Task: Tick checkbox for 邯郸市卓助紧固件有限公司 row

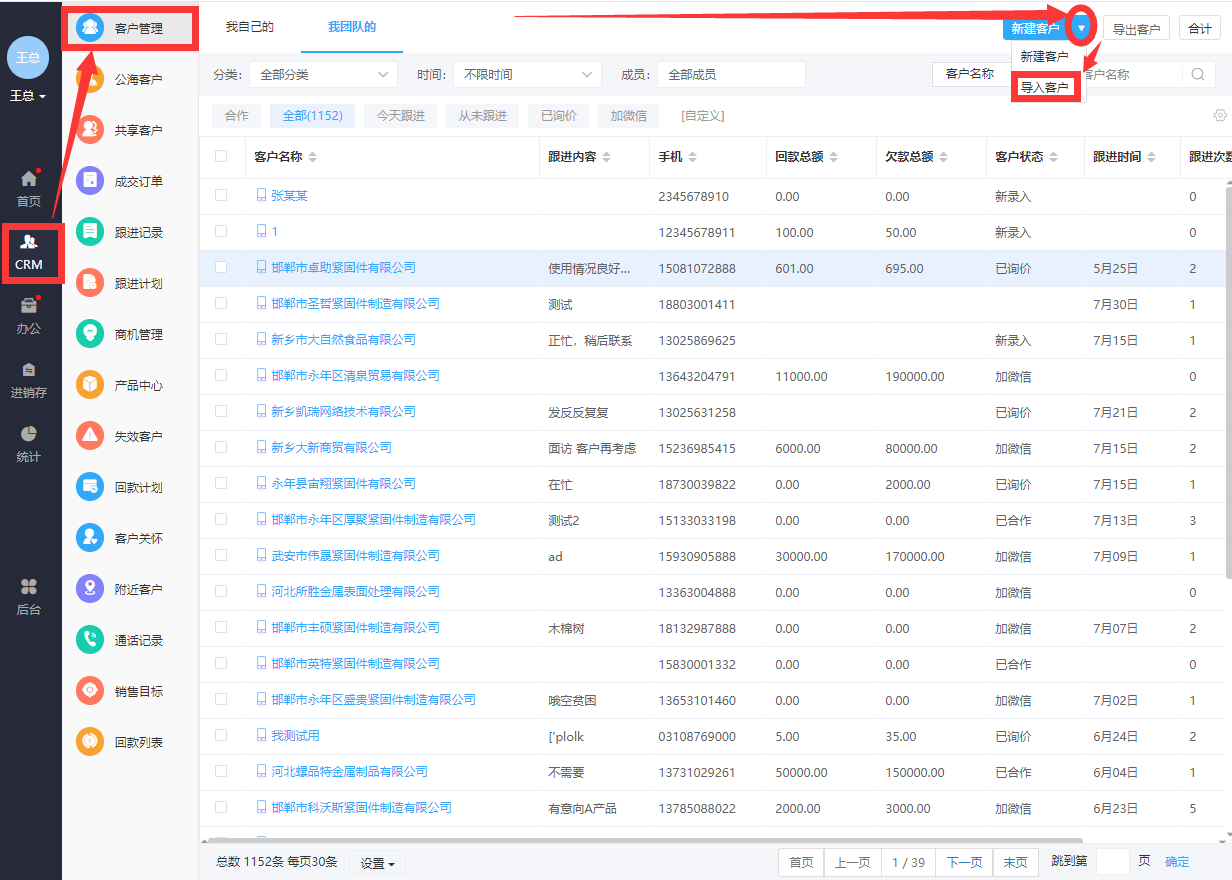Action: pos(221,267)
